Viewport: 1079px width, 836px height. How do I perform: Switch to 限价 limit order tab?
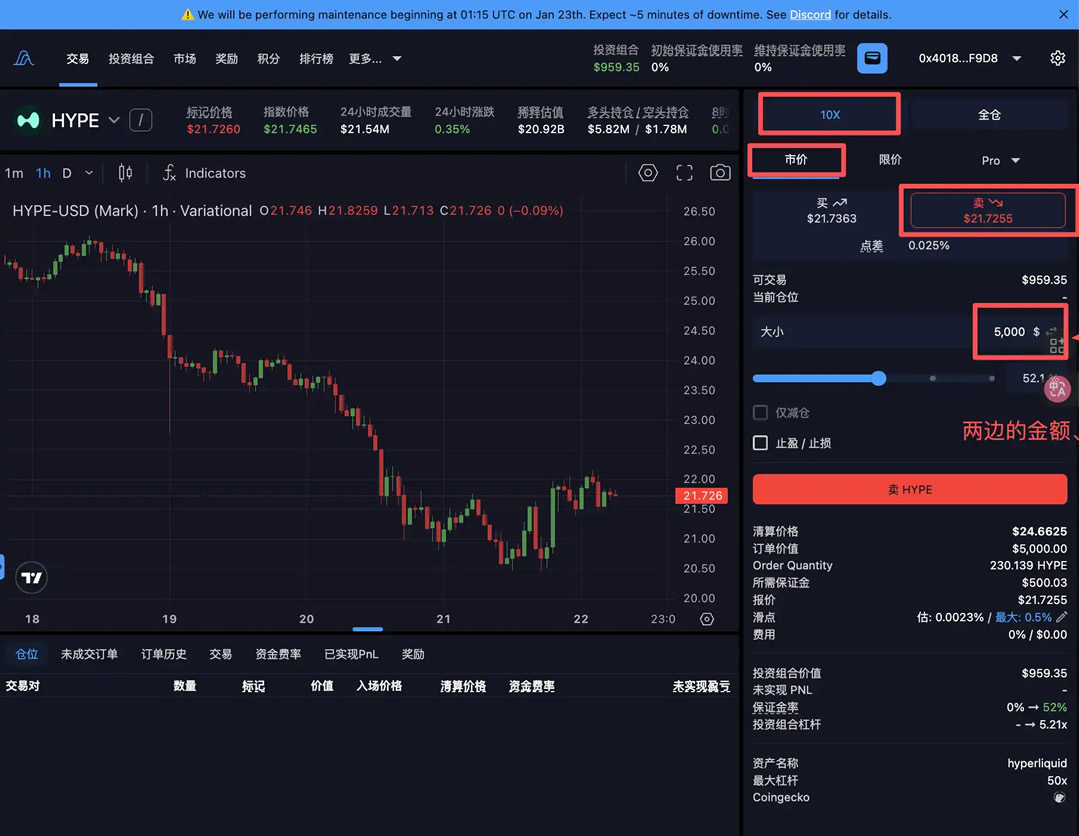pos(890,160)
